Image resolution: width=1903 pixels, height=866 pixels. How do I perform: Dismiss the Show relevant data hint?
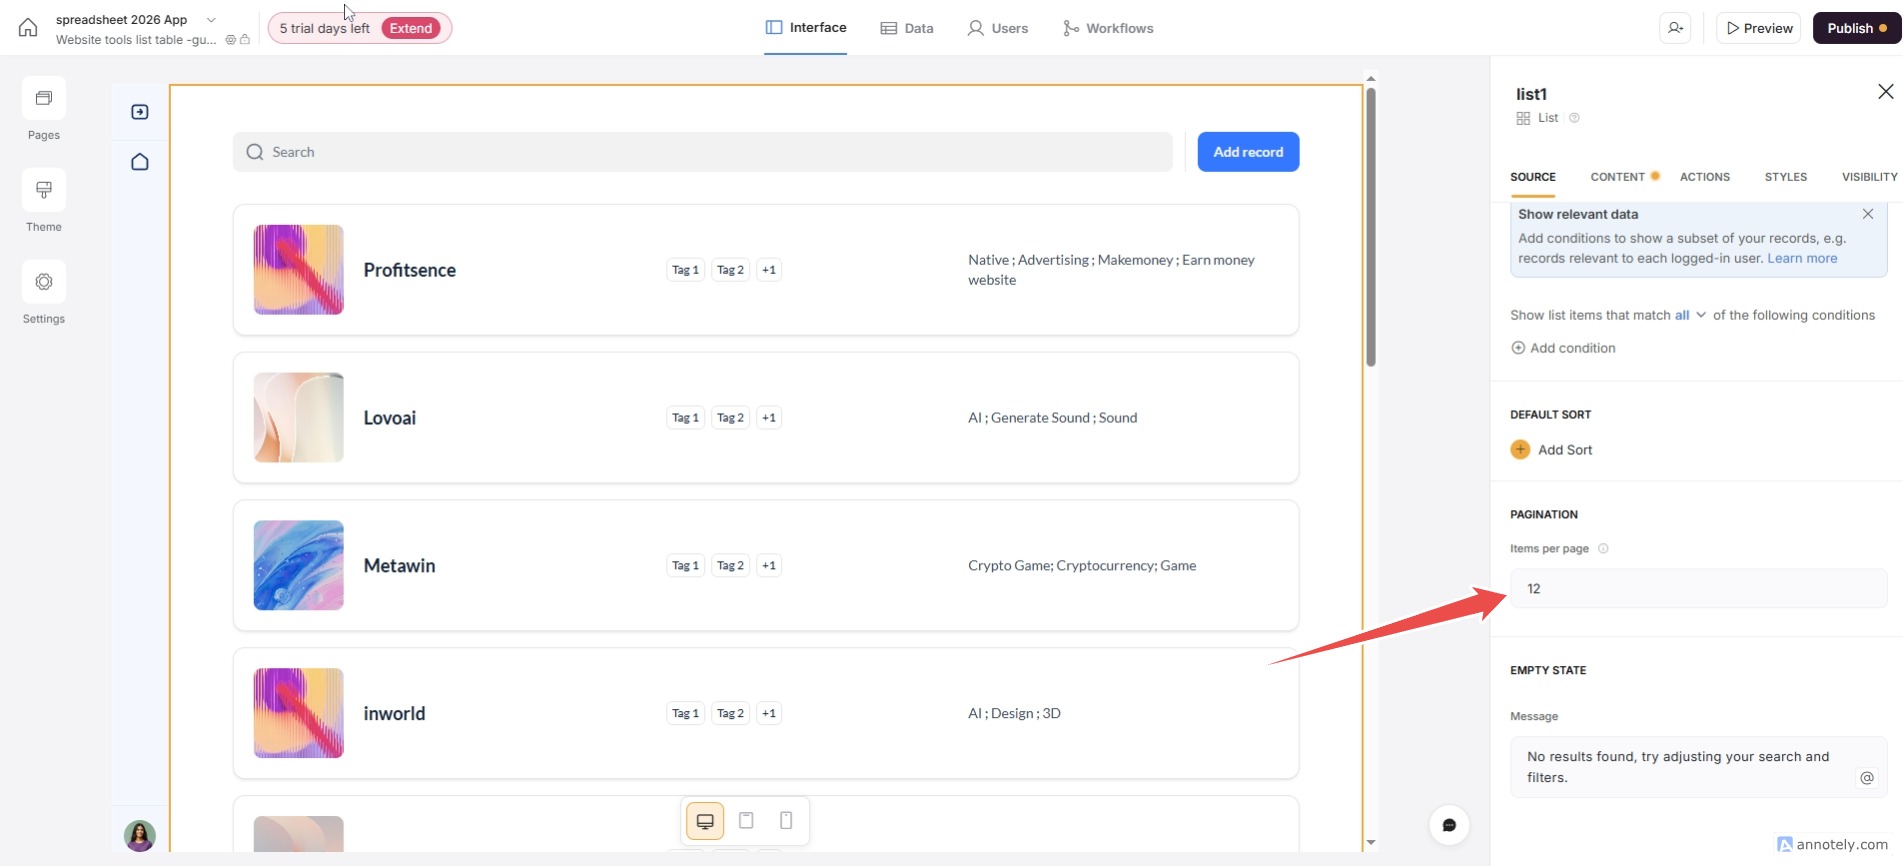(1867, 214)
